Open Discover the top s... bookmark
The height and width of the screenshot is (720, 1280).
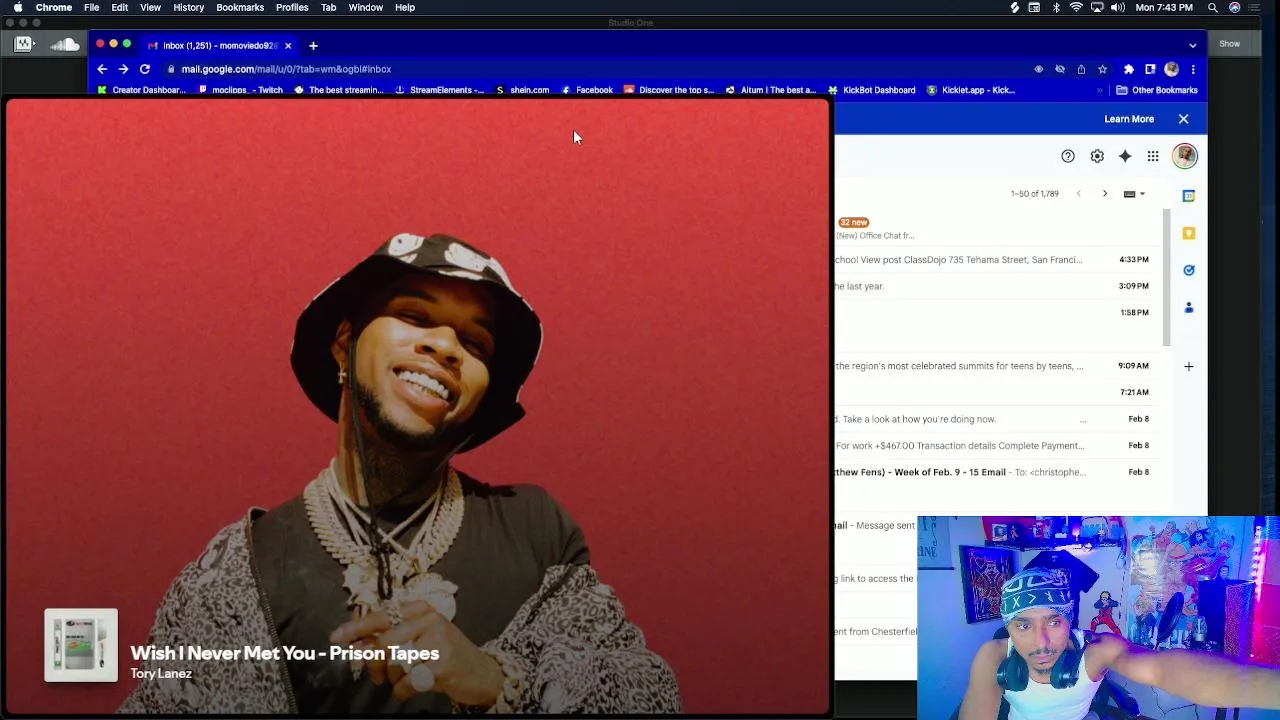tap(668, 90)
